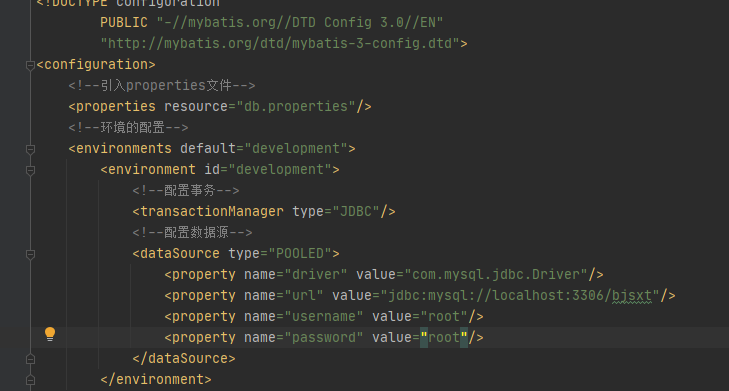Screen dimensions: 729x391
Task: Click the "db.properties" resource value
Action: coord(296,106)
